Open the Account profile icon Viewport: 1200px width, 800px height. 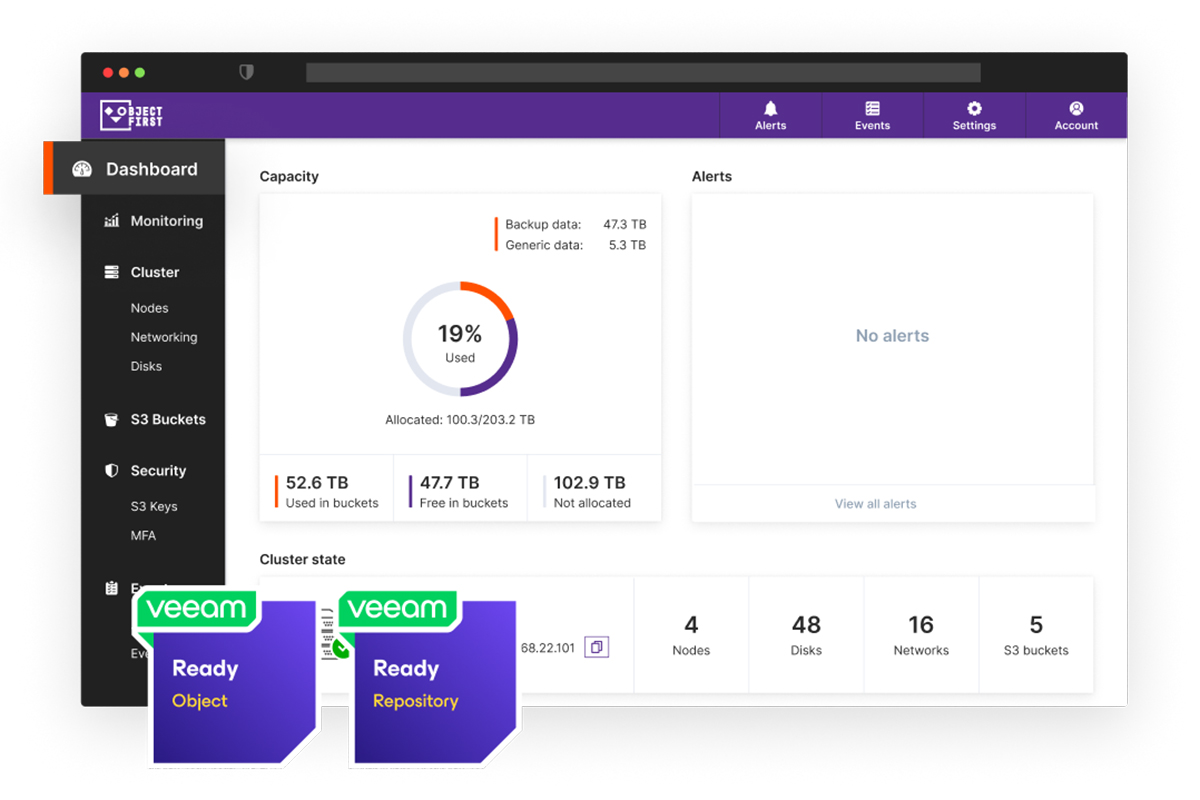point(1076,108)
